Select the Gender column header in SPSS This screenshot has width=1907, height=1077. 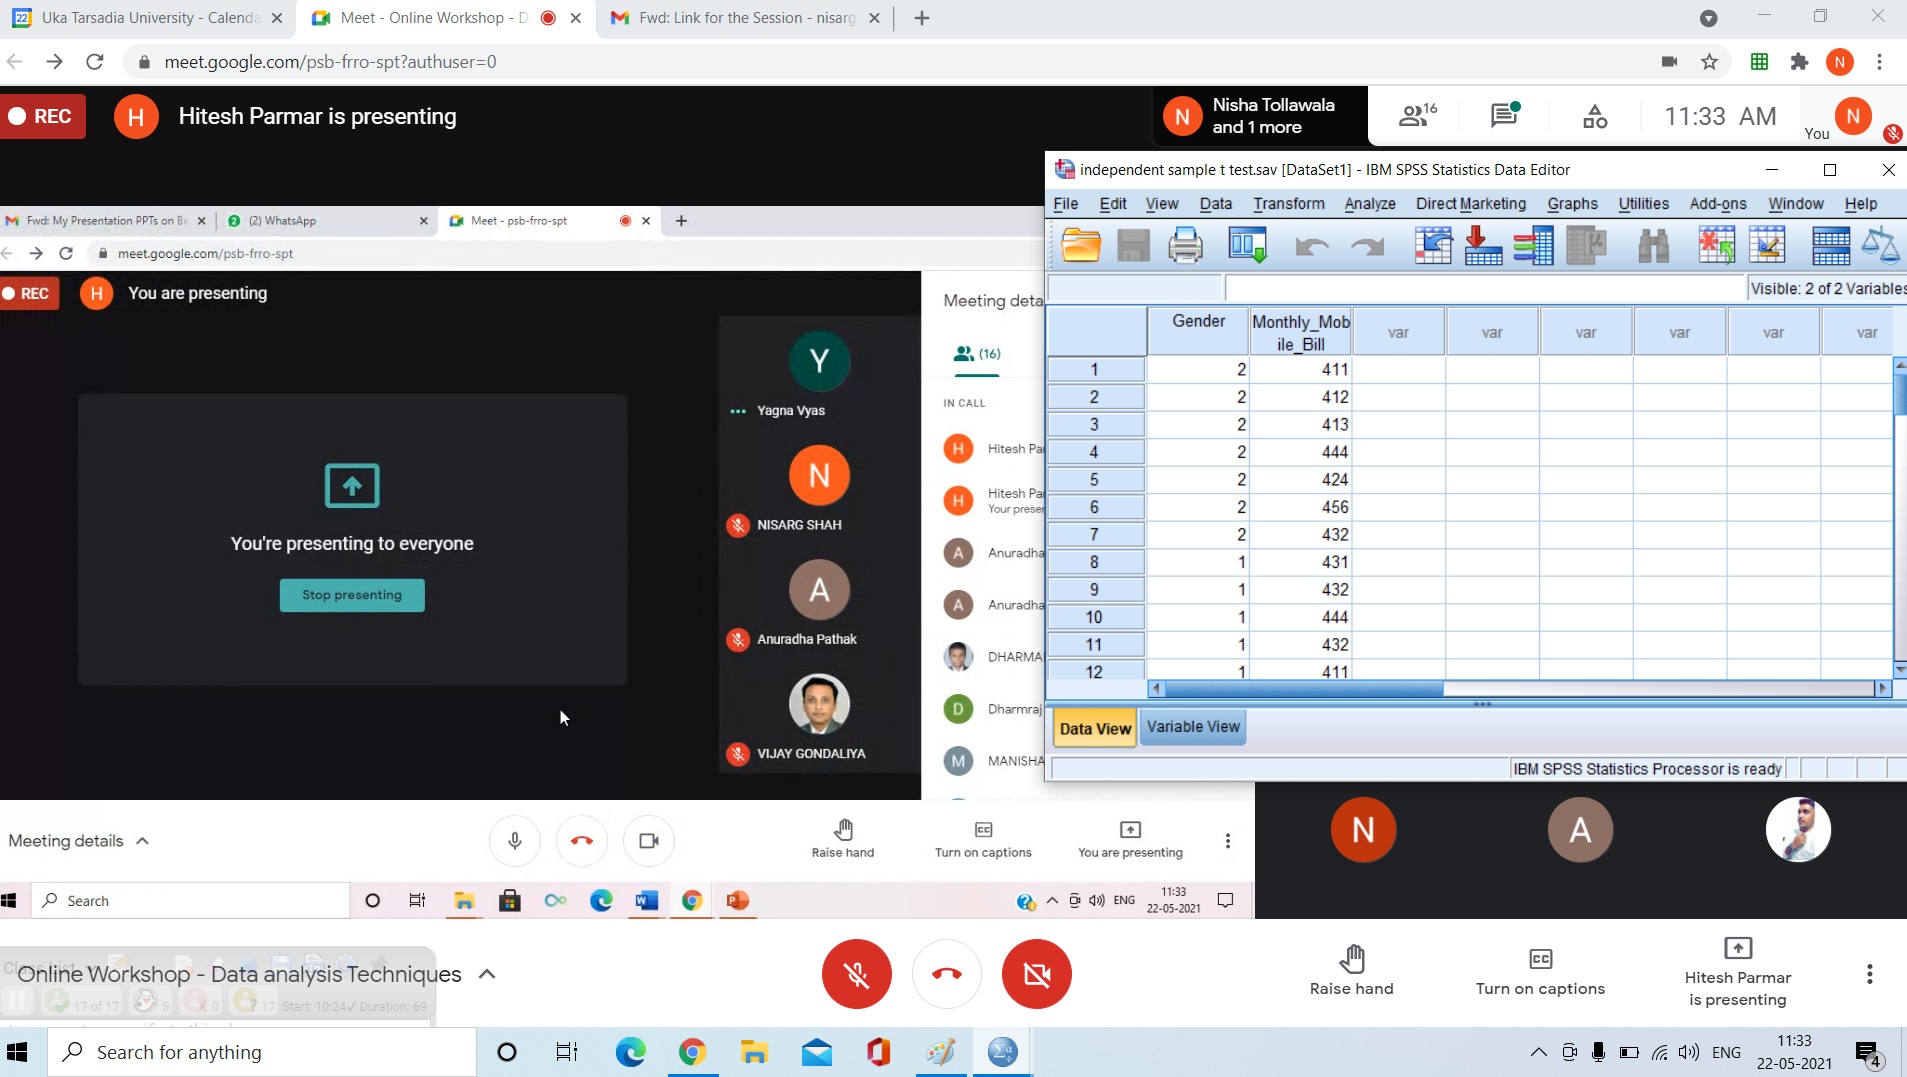(1198, 331)
